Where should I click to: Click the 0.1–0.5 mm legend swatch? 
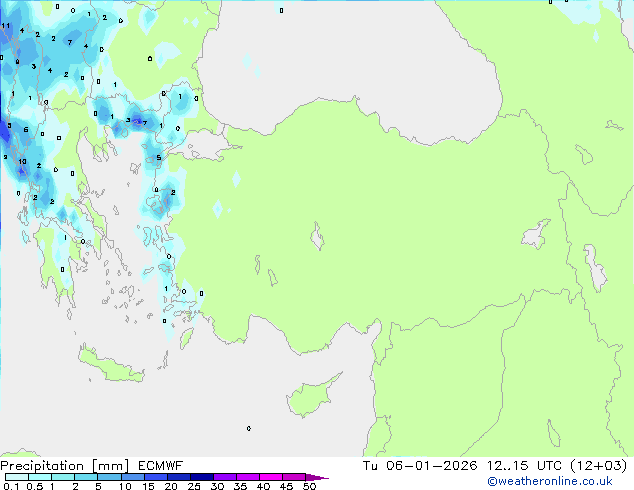click(17, 477)
